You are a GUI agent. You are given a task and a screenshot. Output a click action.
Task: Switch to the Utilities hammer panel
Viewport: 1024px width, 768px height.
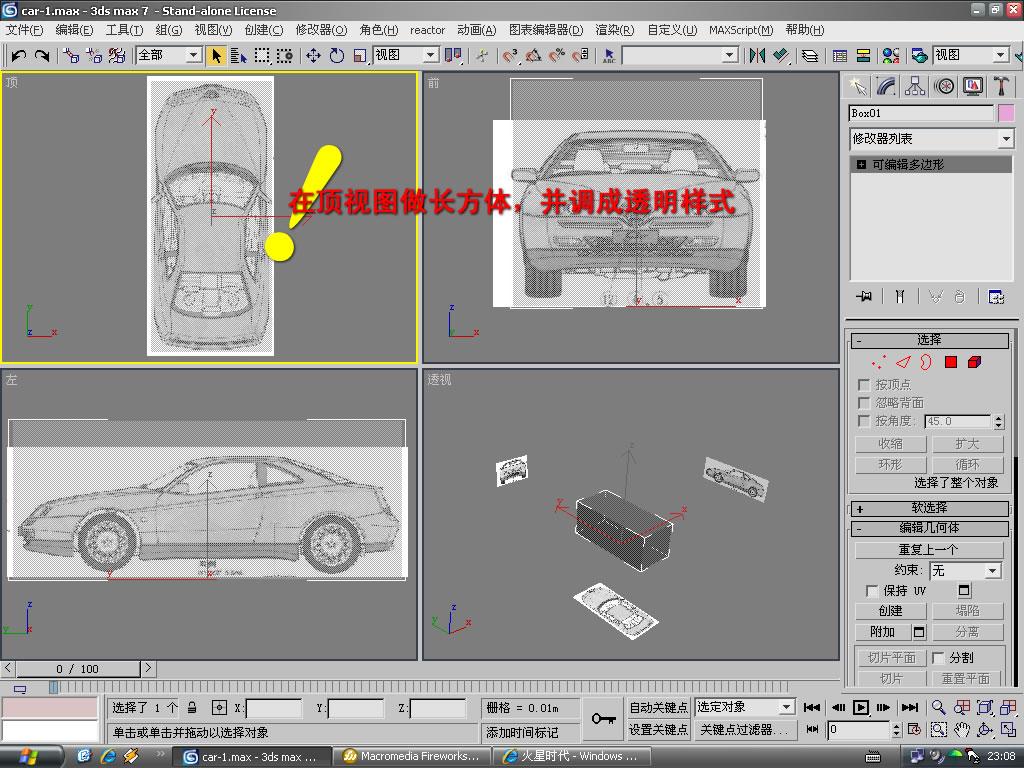tap(1001, 86)
